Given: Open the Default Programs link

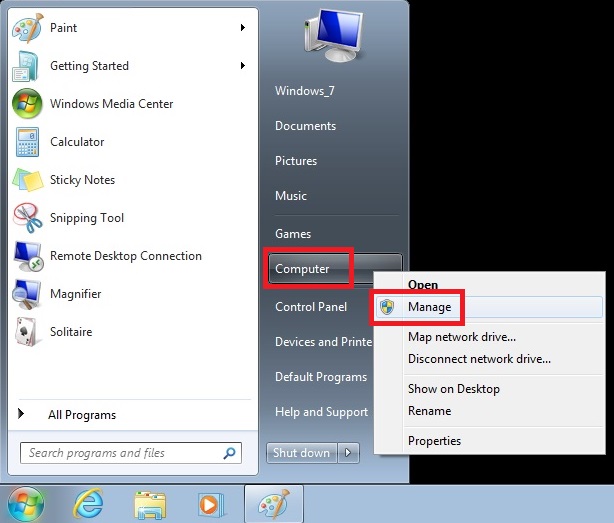Looking at the screenshot, I should [x=321, y=377].
